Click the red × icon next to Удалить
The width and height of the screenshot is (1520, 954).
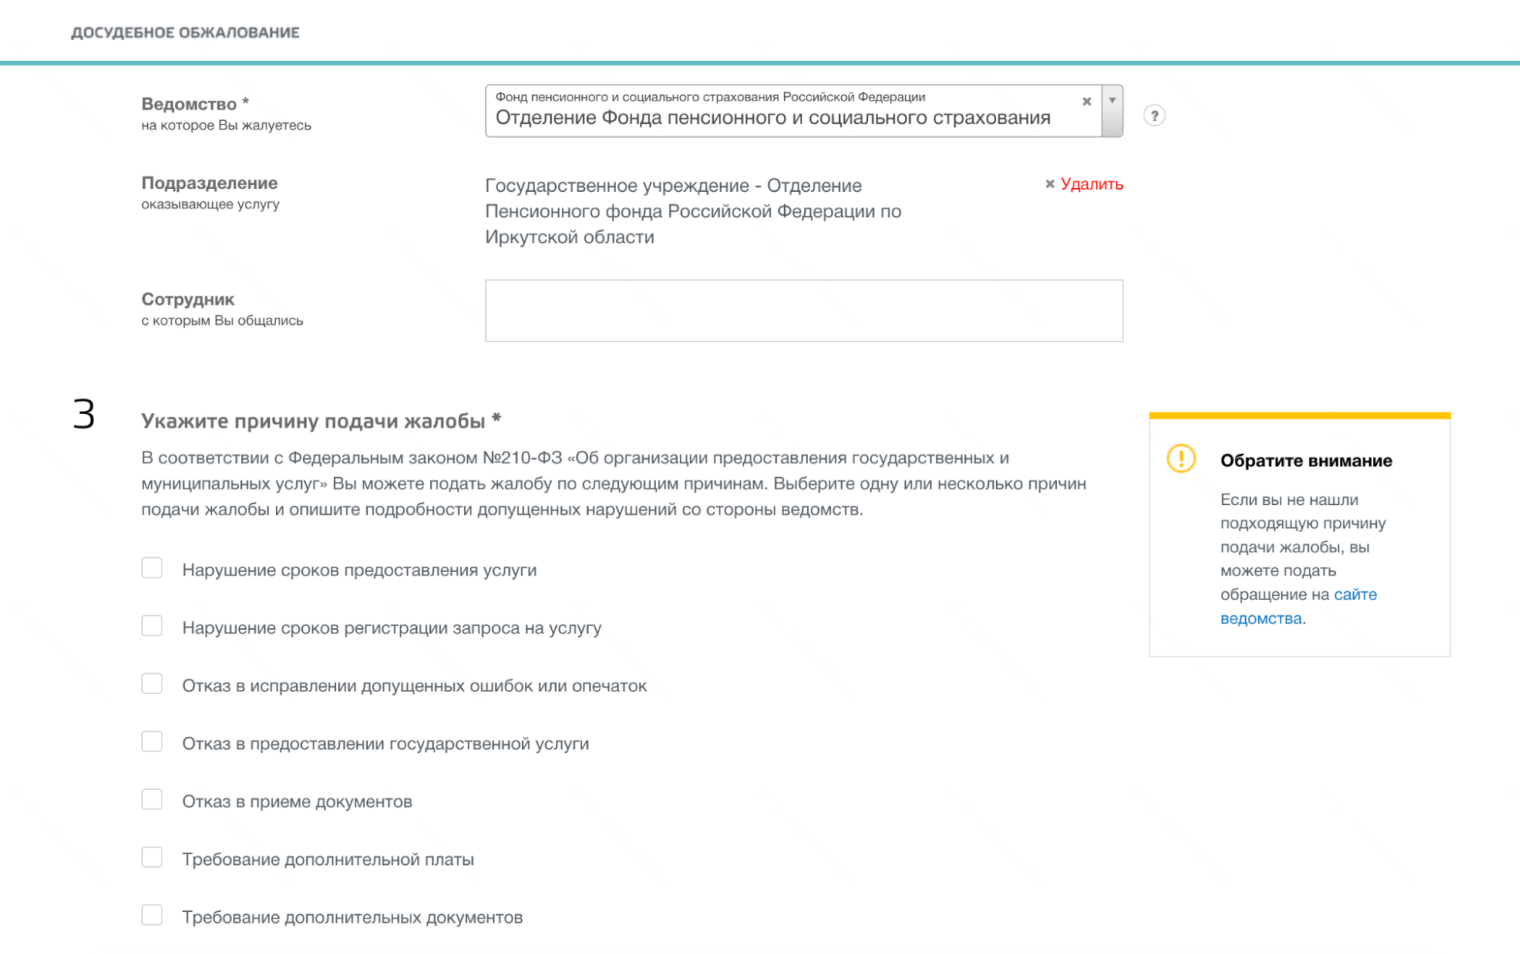pos(1049,184)
